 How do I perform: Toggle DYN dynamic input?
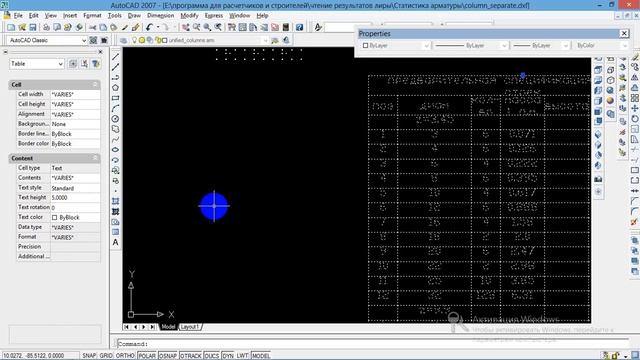point(228,356)
